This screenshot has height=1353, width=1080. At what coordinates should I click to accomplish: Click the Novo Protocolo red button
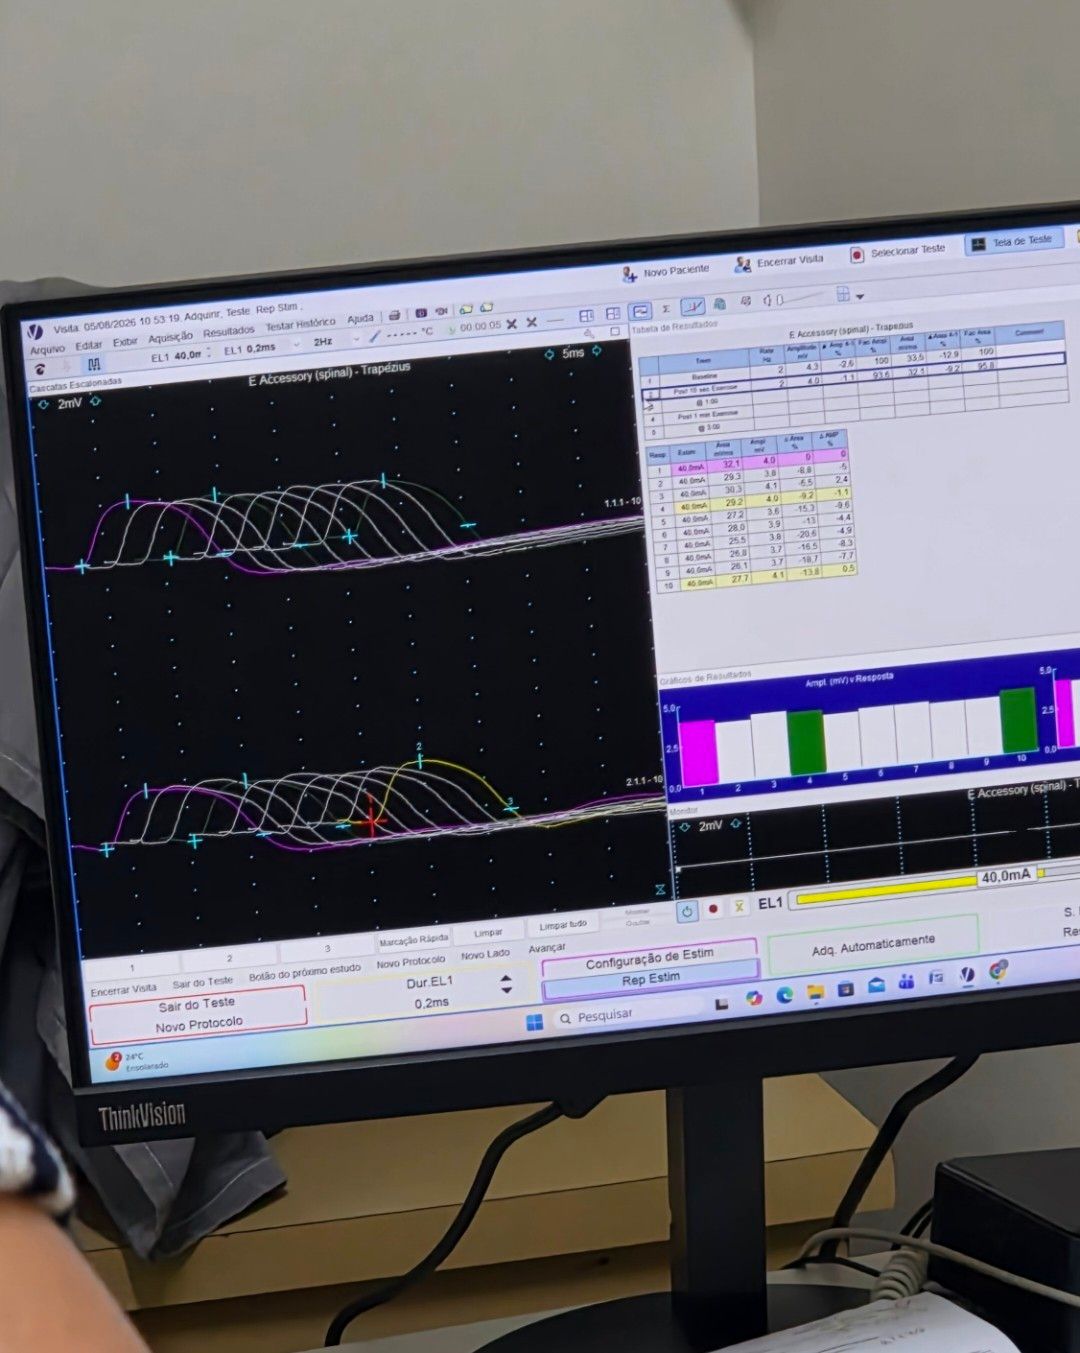199,1024
